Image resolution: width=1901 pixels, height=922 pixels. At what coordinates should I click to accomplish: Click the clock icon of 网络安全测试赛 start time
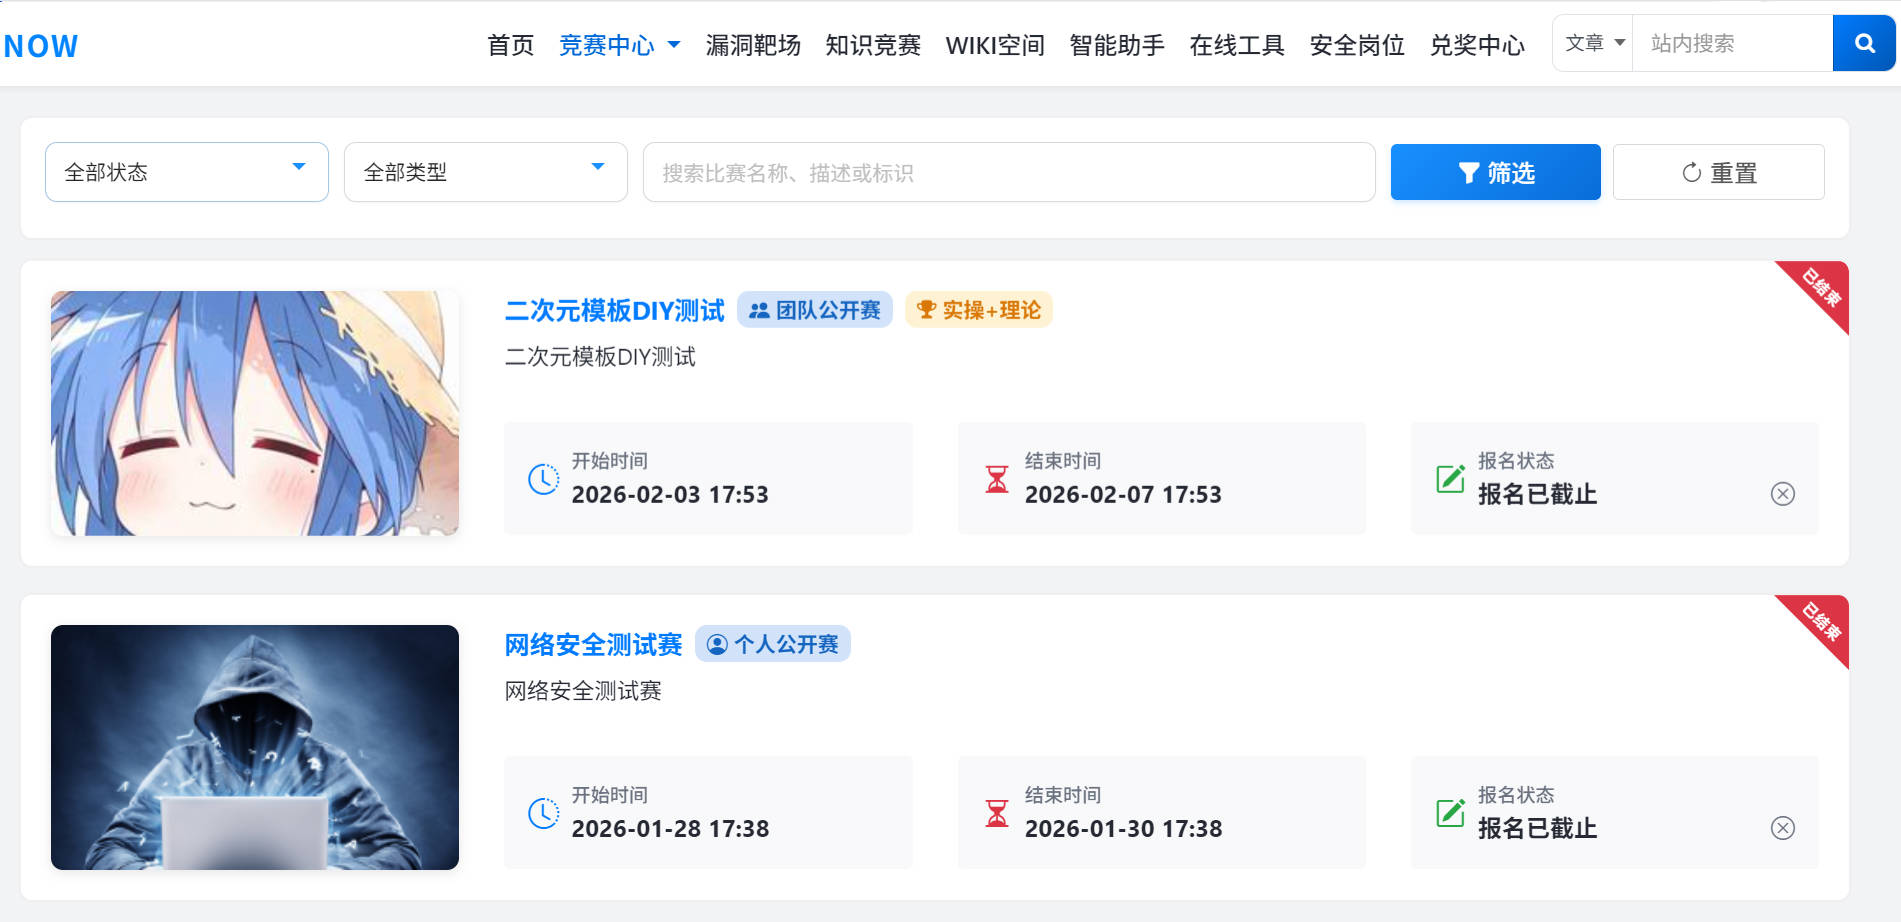pos(543,813)
